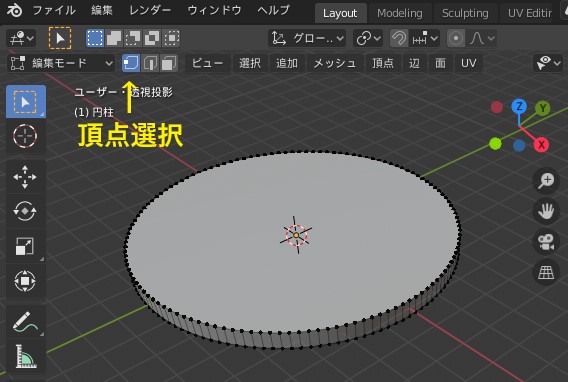Choose the subtract selection mode icon

[x=133, y=38]
